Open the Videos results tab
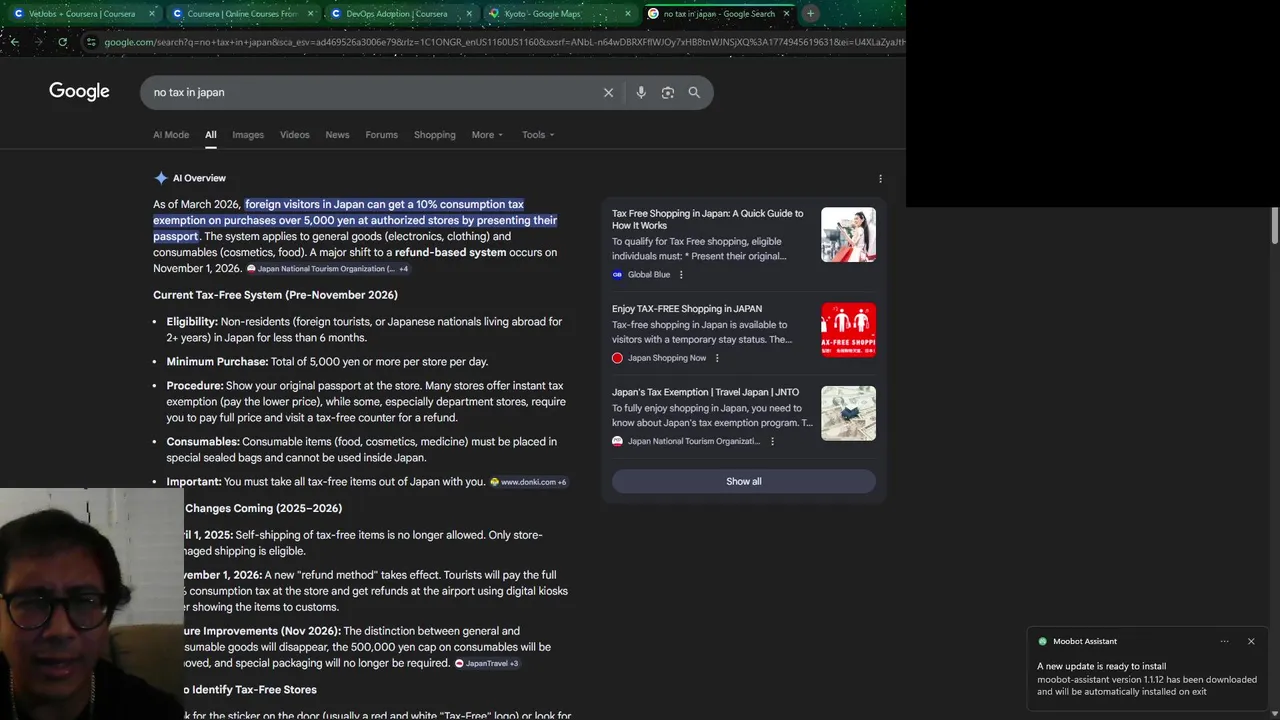 pyautogui.click(x=295, y=135)
